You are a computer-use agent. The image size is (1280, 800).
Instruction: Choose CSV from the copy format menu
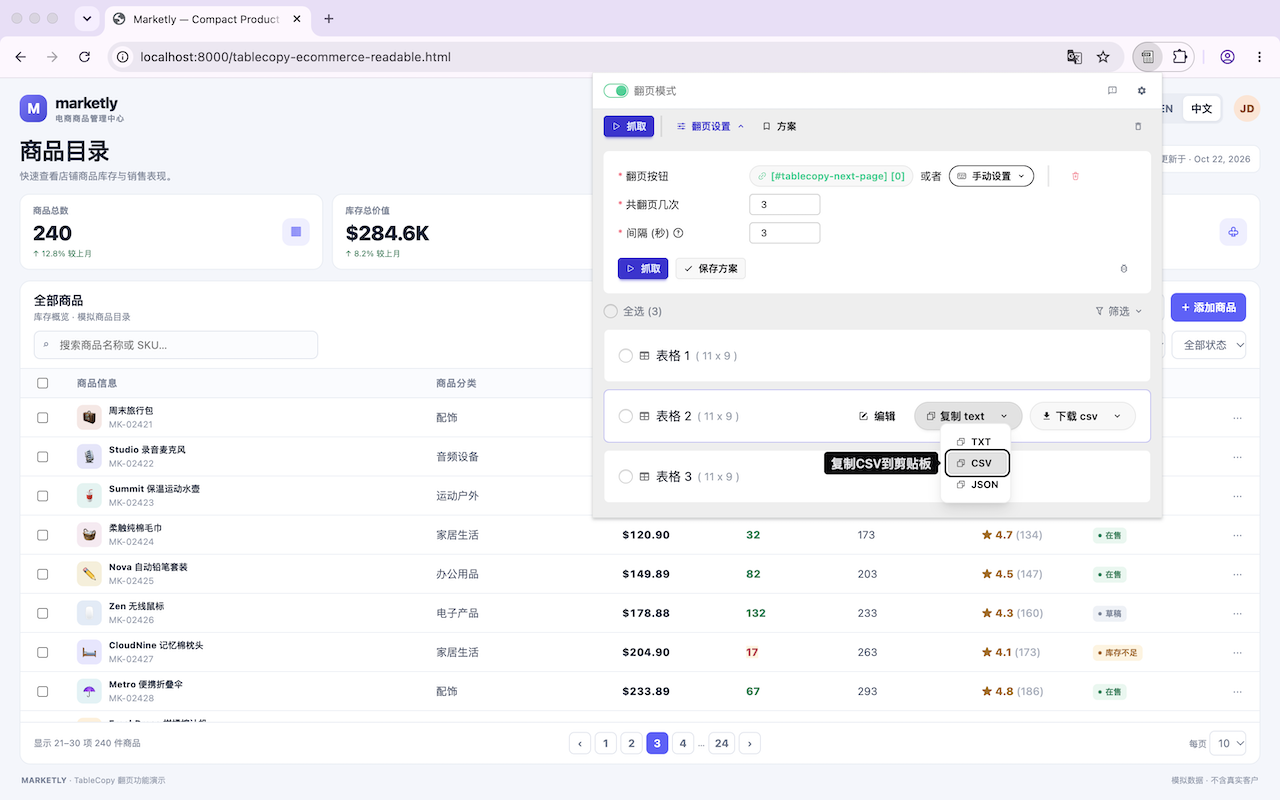pyautogui.click(x=976, y=463)
